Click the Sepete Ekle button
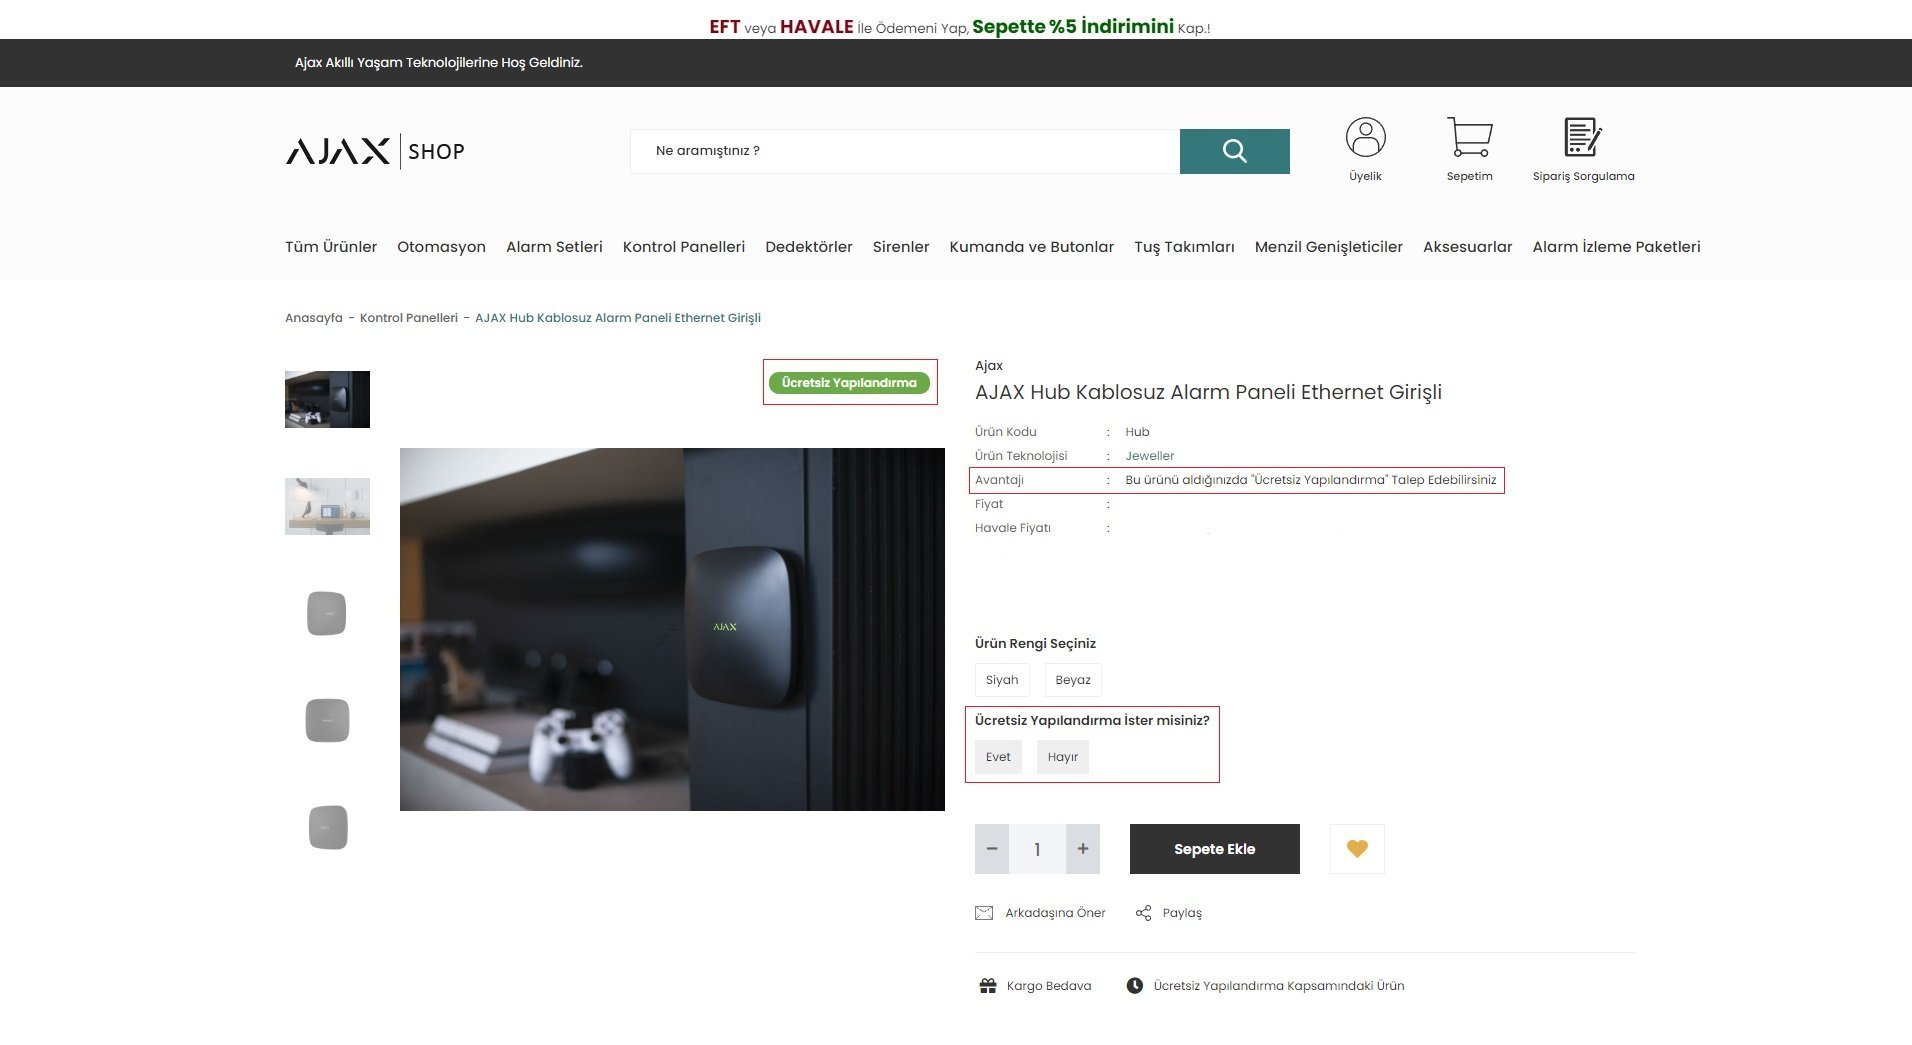 [1214, 849]
